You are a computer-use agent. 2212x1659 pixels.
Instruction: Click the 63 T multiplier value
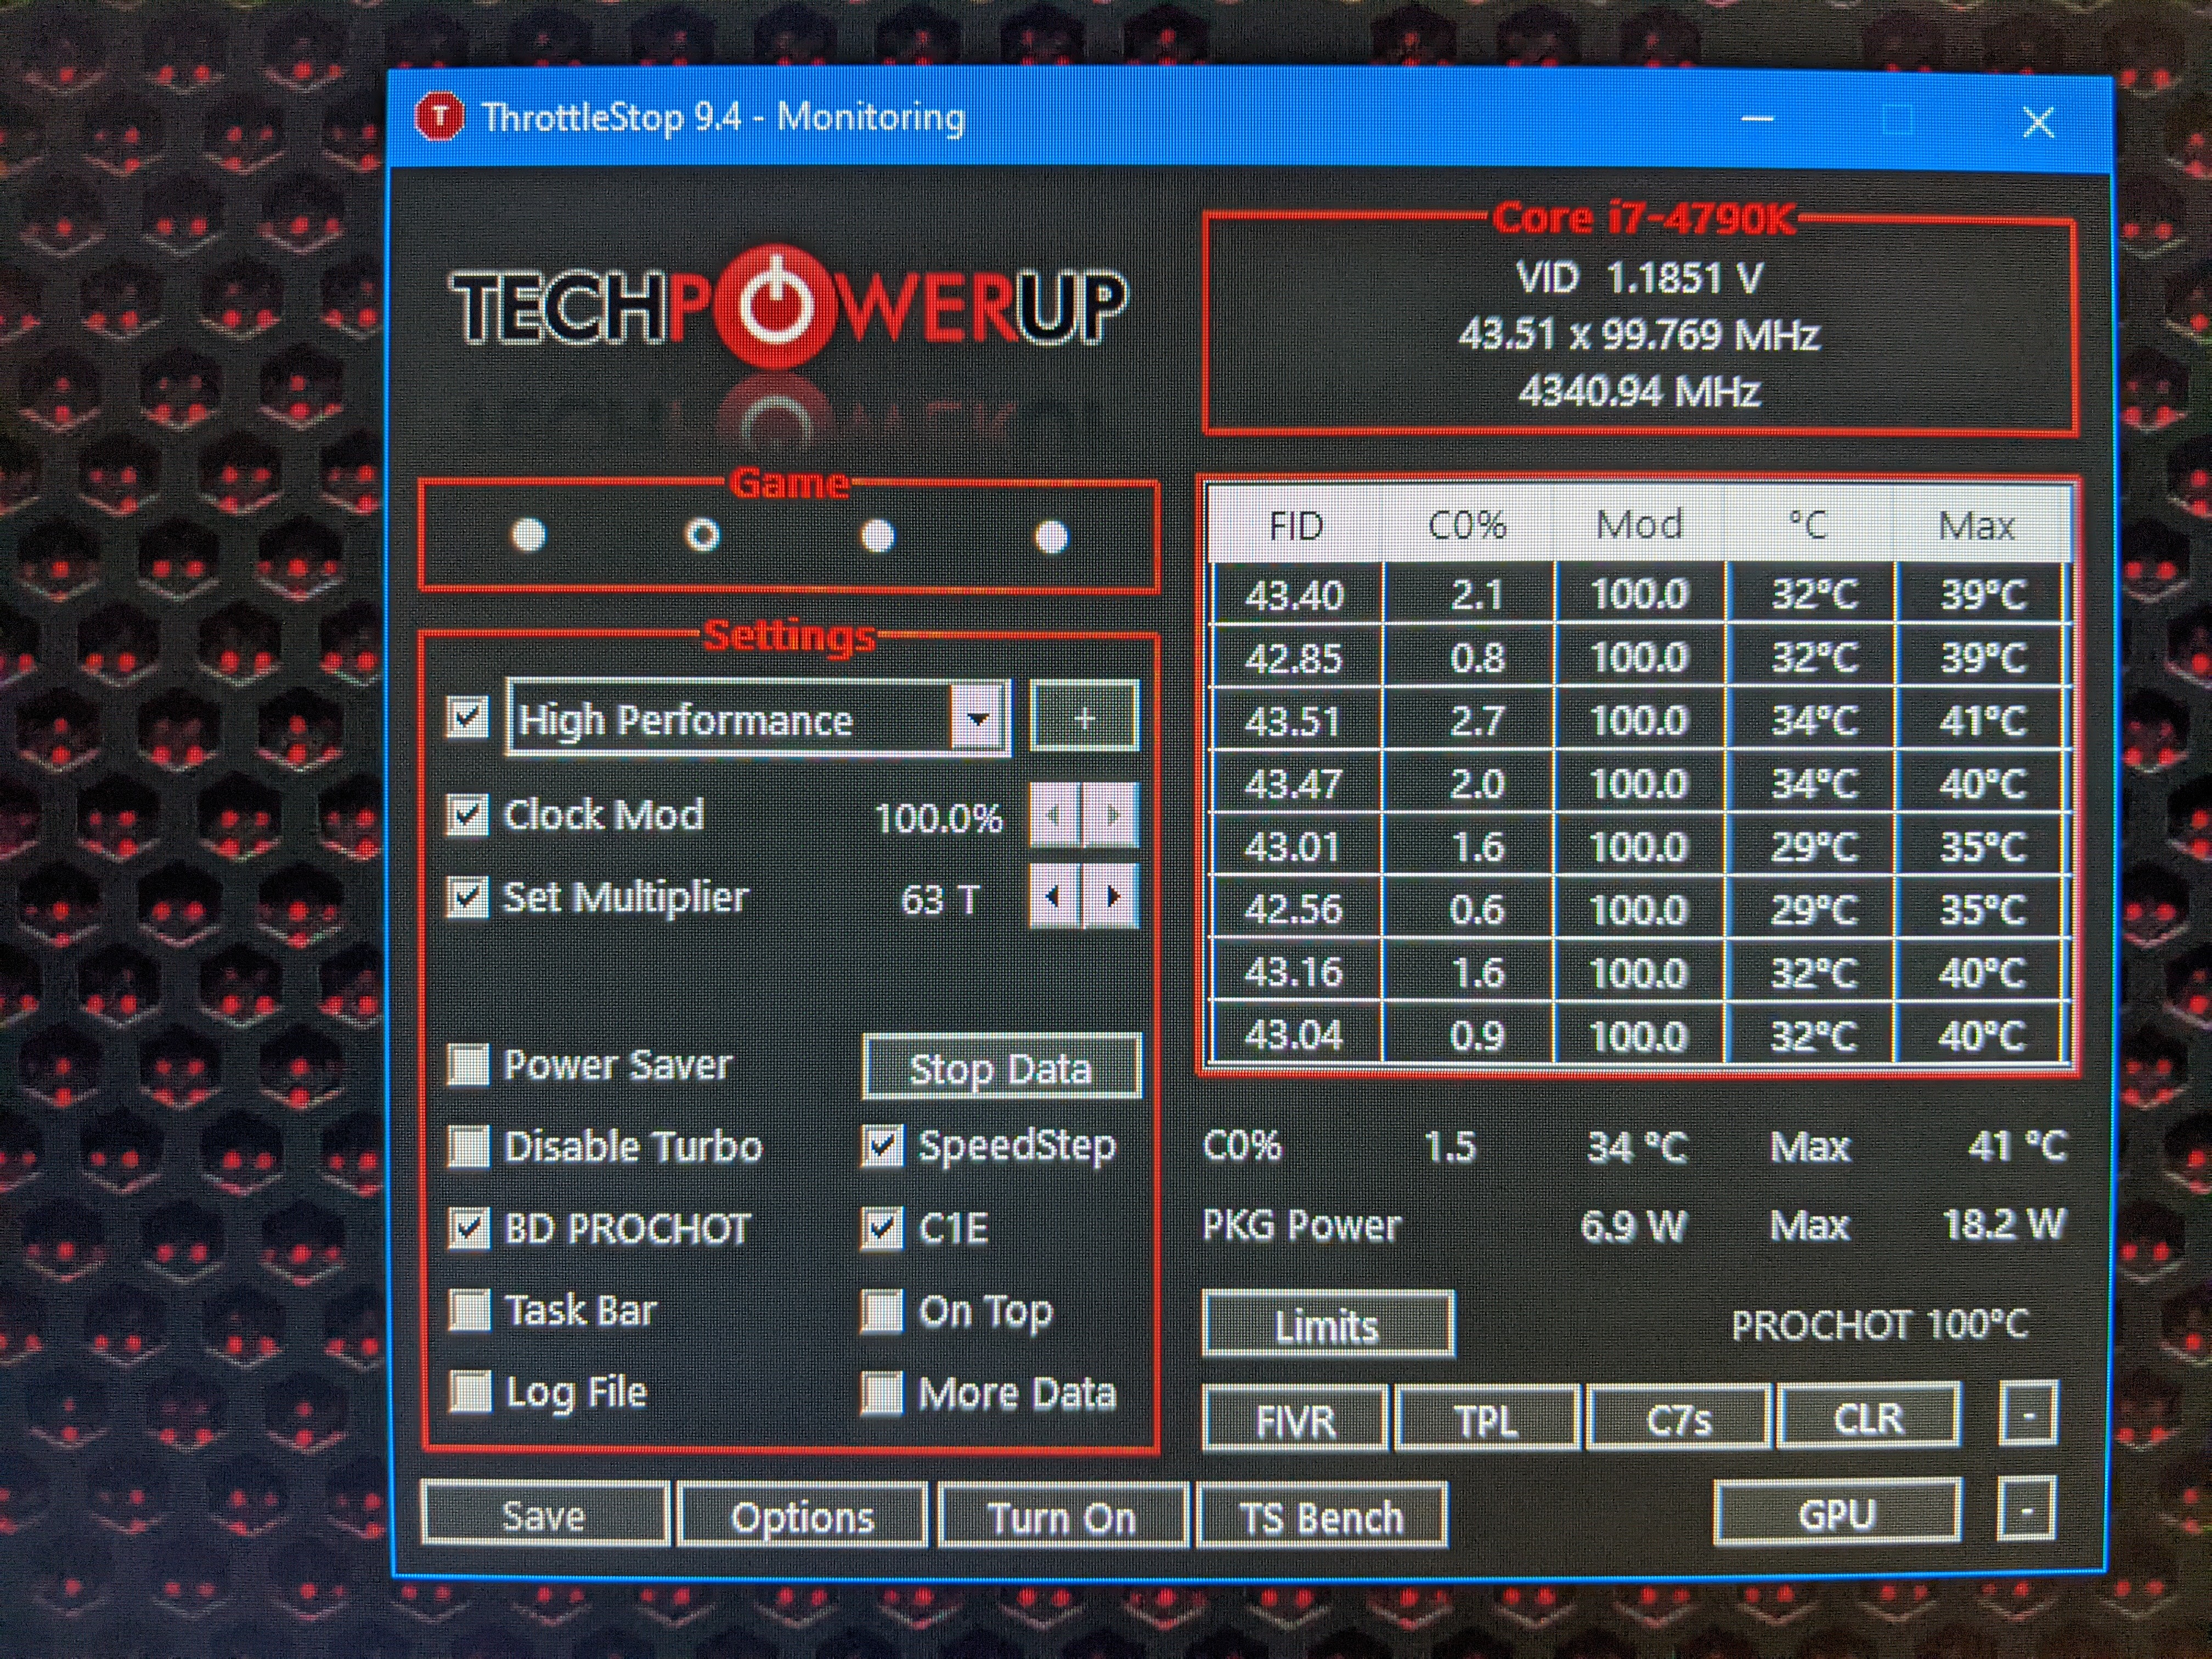coord(940,900)
